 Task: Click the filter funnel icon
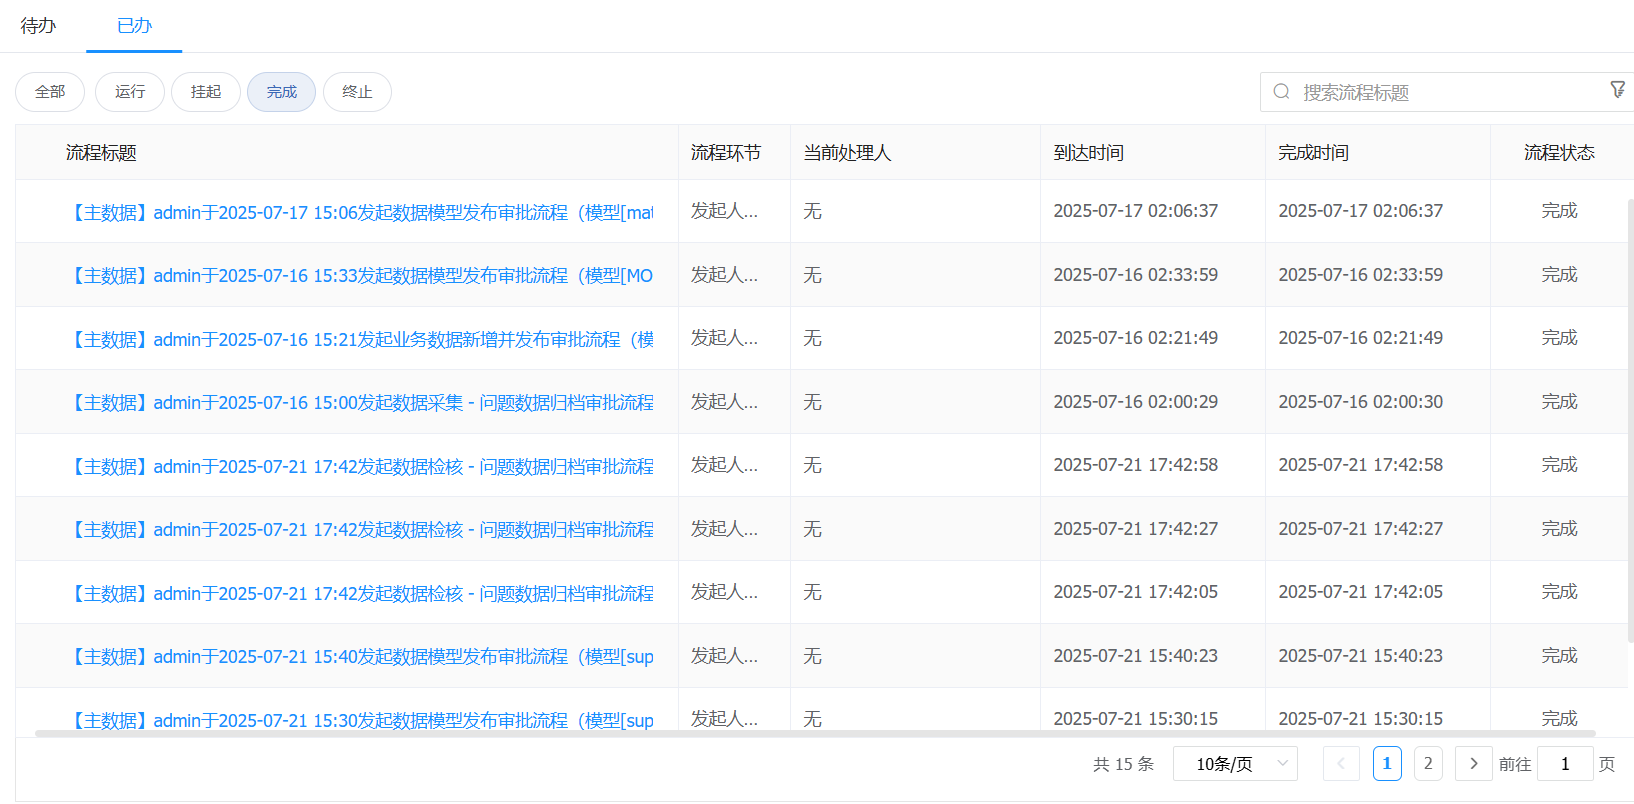pos(1617,90)
